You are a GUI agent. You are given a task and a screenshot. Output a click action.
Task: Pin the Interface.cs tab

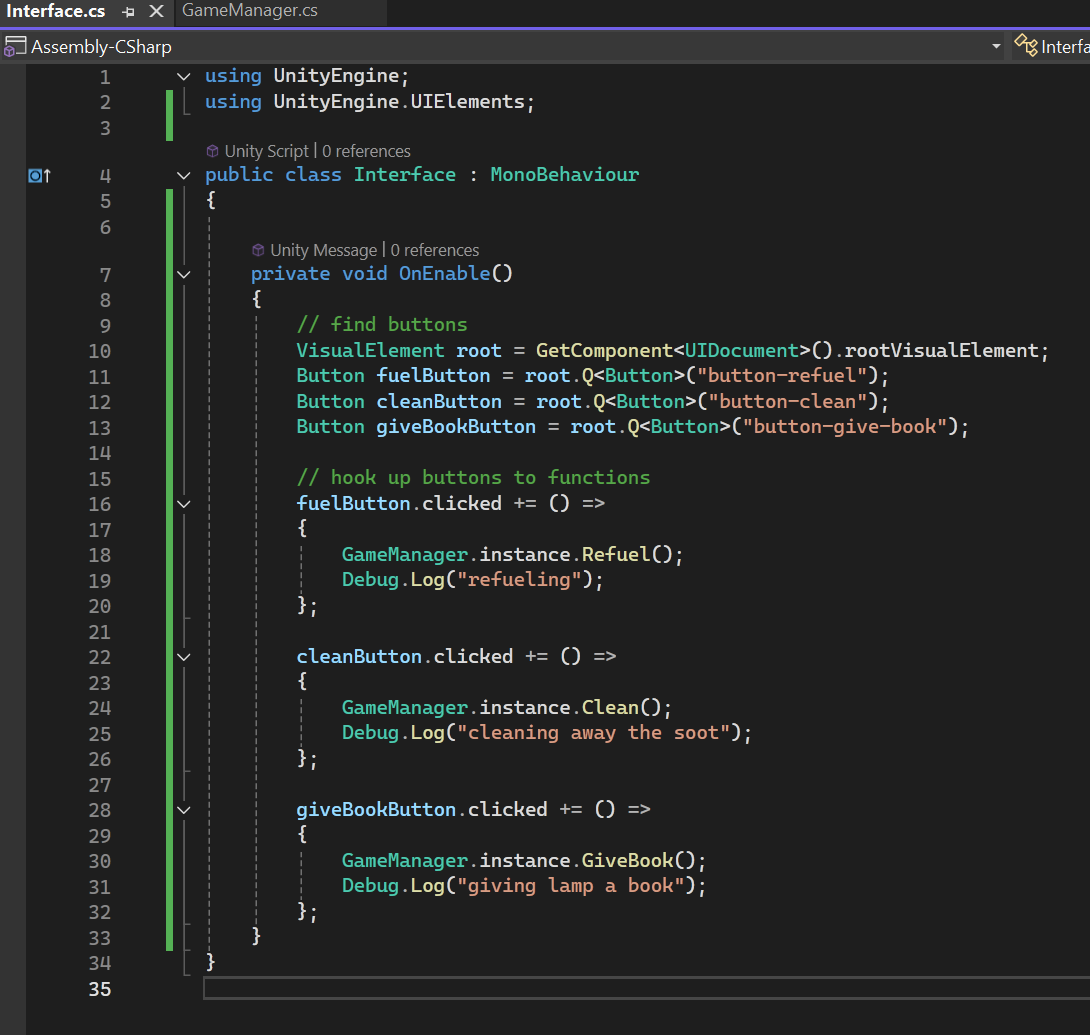click(x=129, y=12)
